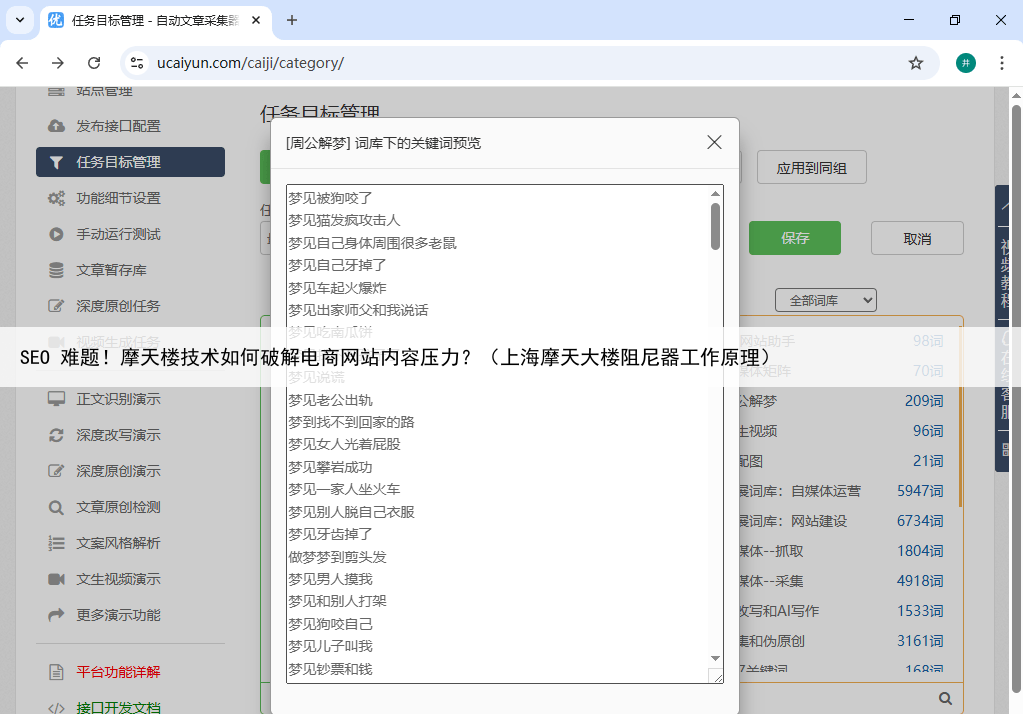Viewport: 1023px width, 714px height.
Task: Click the database icon beside 文章暂存库
Action: 57,270
